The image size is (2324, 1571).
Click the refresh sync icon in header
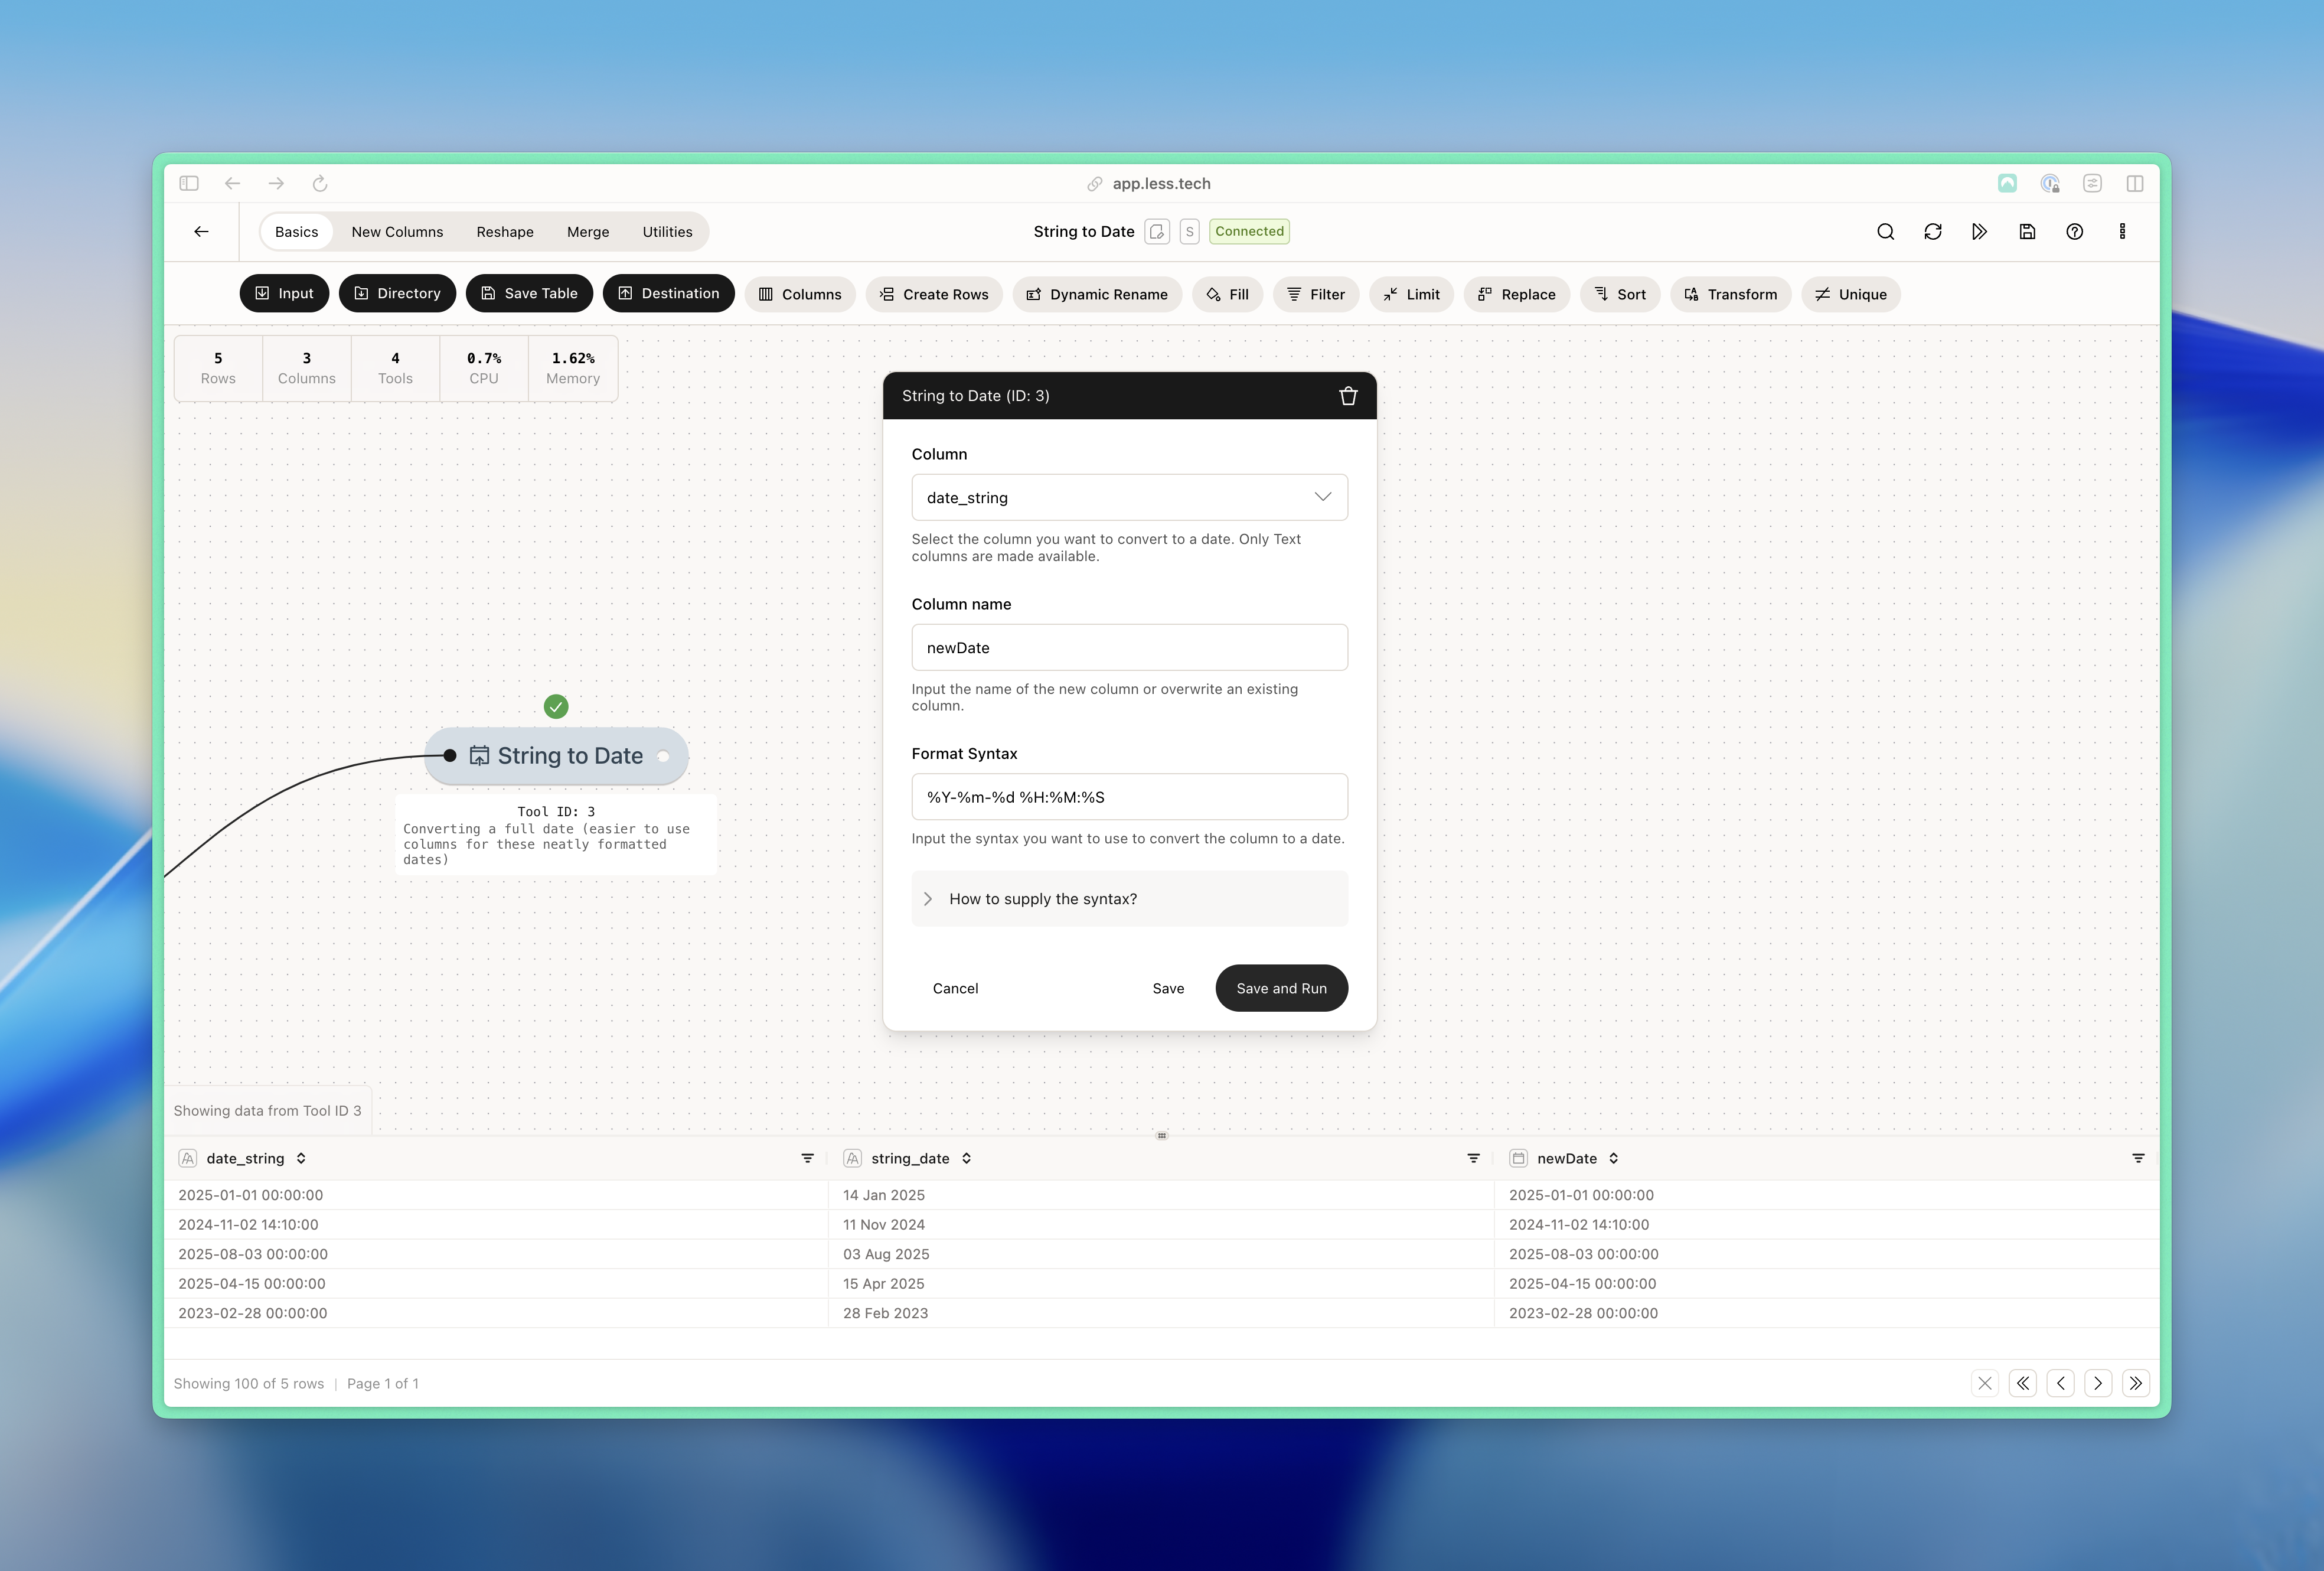click(1932, 232)
